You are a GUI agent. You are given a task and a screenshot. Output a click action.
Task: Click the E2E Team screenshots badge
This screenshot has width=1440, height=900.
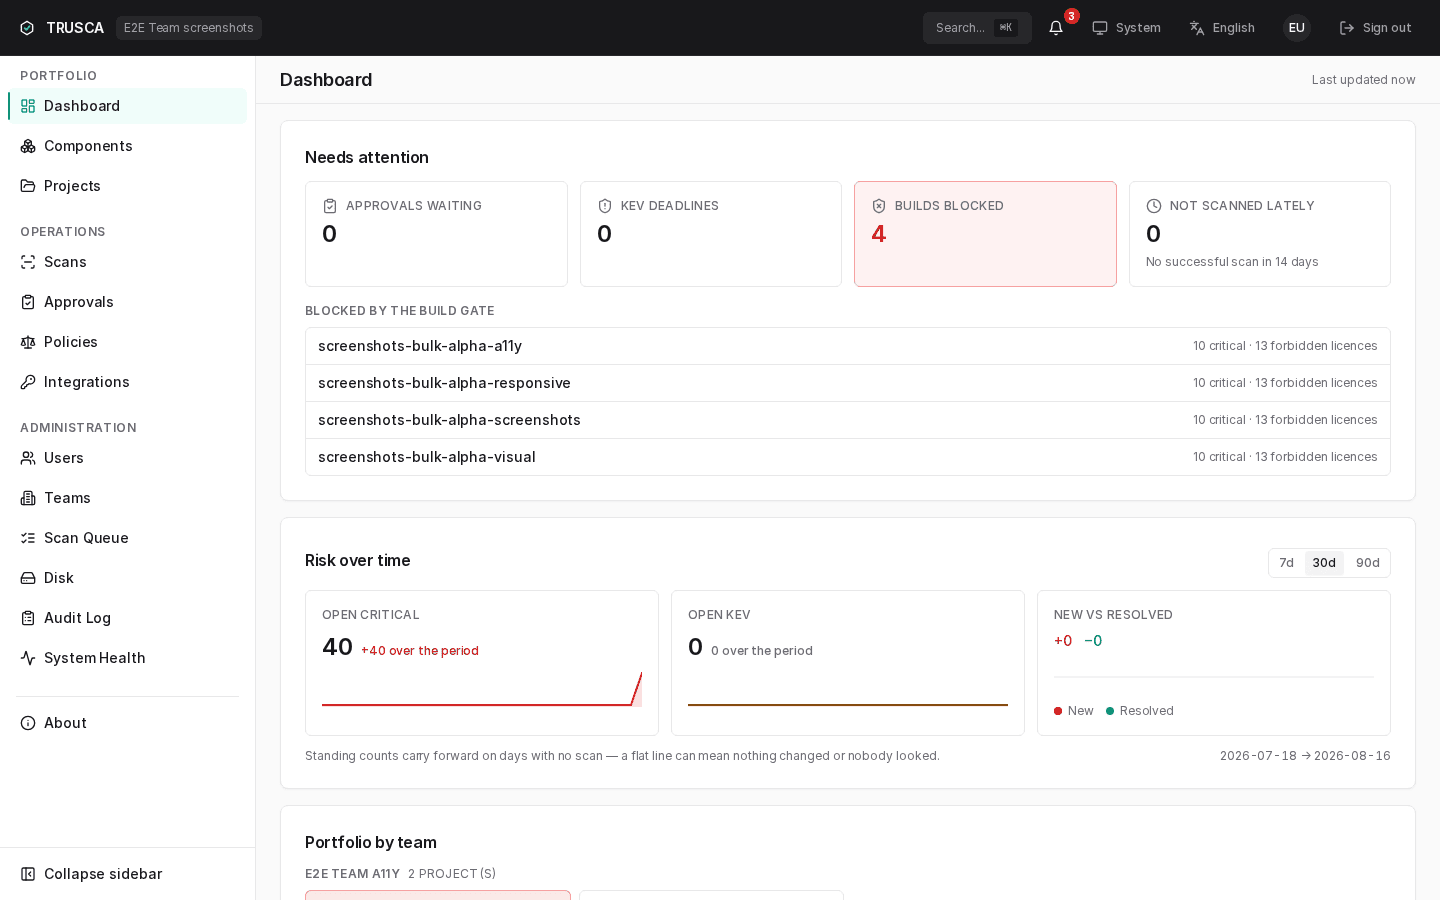(x=189, y=28)
